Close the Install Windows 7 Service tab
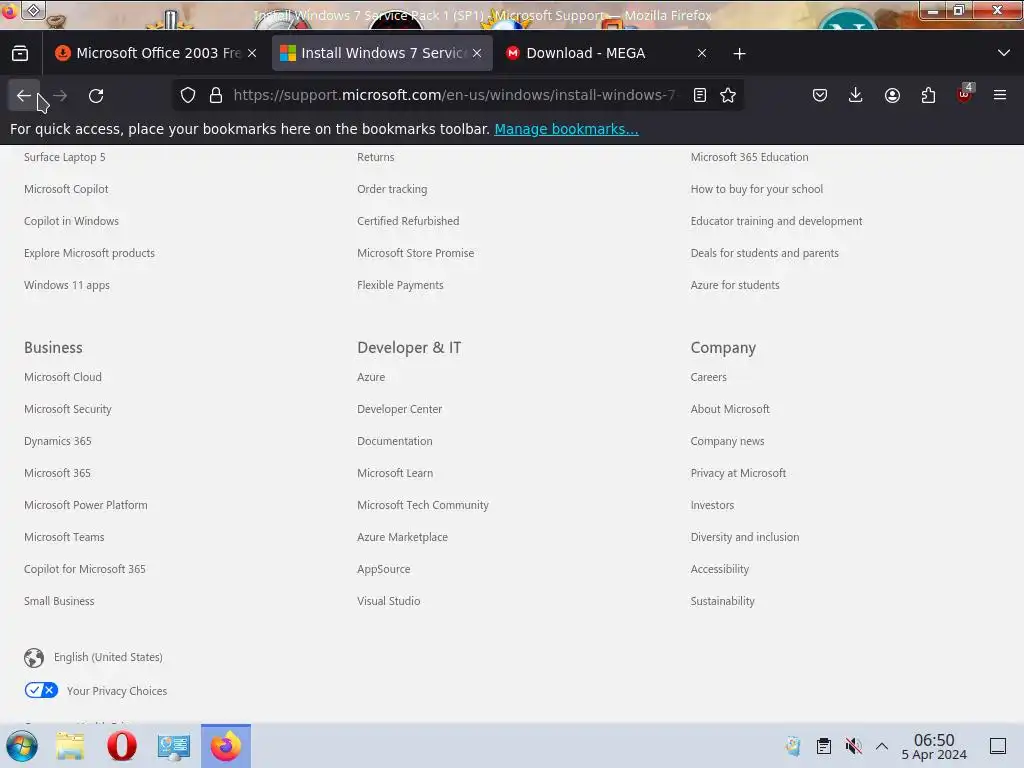 point(477,54)
